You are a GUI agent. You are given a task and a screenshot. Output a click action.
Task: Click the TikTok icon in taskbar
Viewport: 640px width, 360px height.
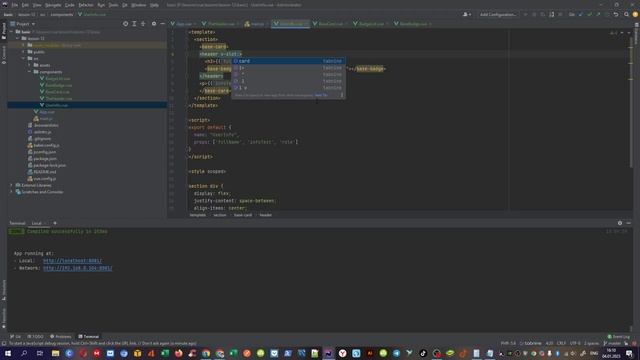point(423,353)
